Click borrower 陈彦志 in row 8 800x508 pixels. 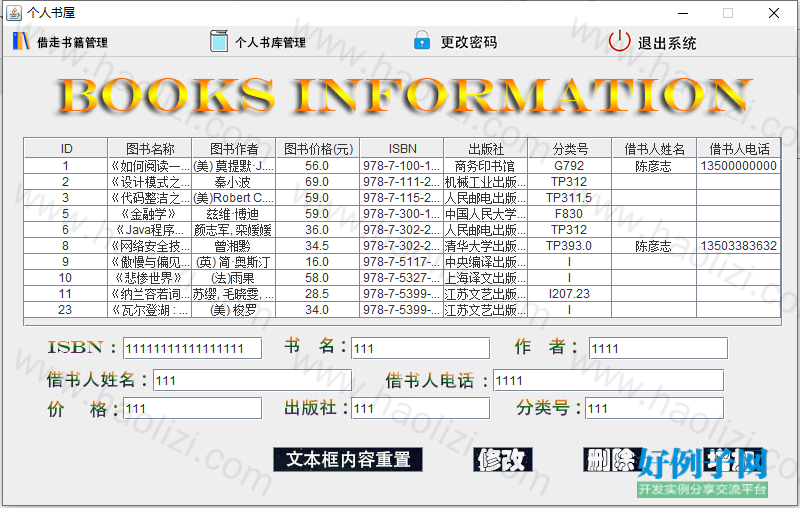[655, 246]
